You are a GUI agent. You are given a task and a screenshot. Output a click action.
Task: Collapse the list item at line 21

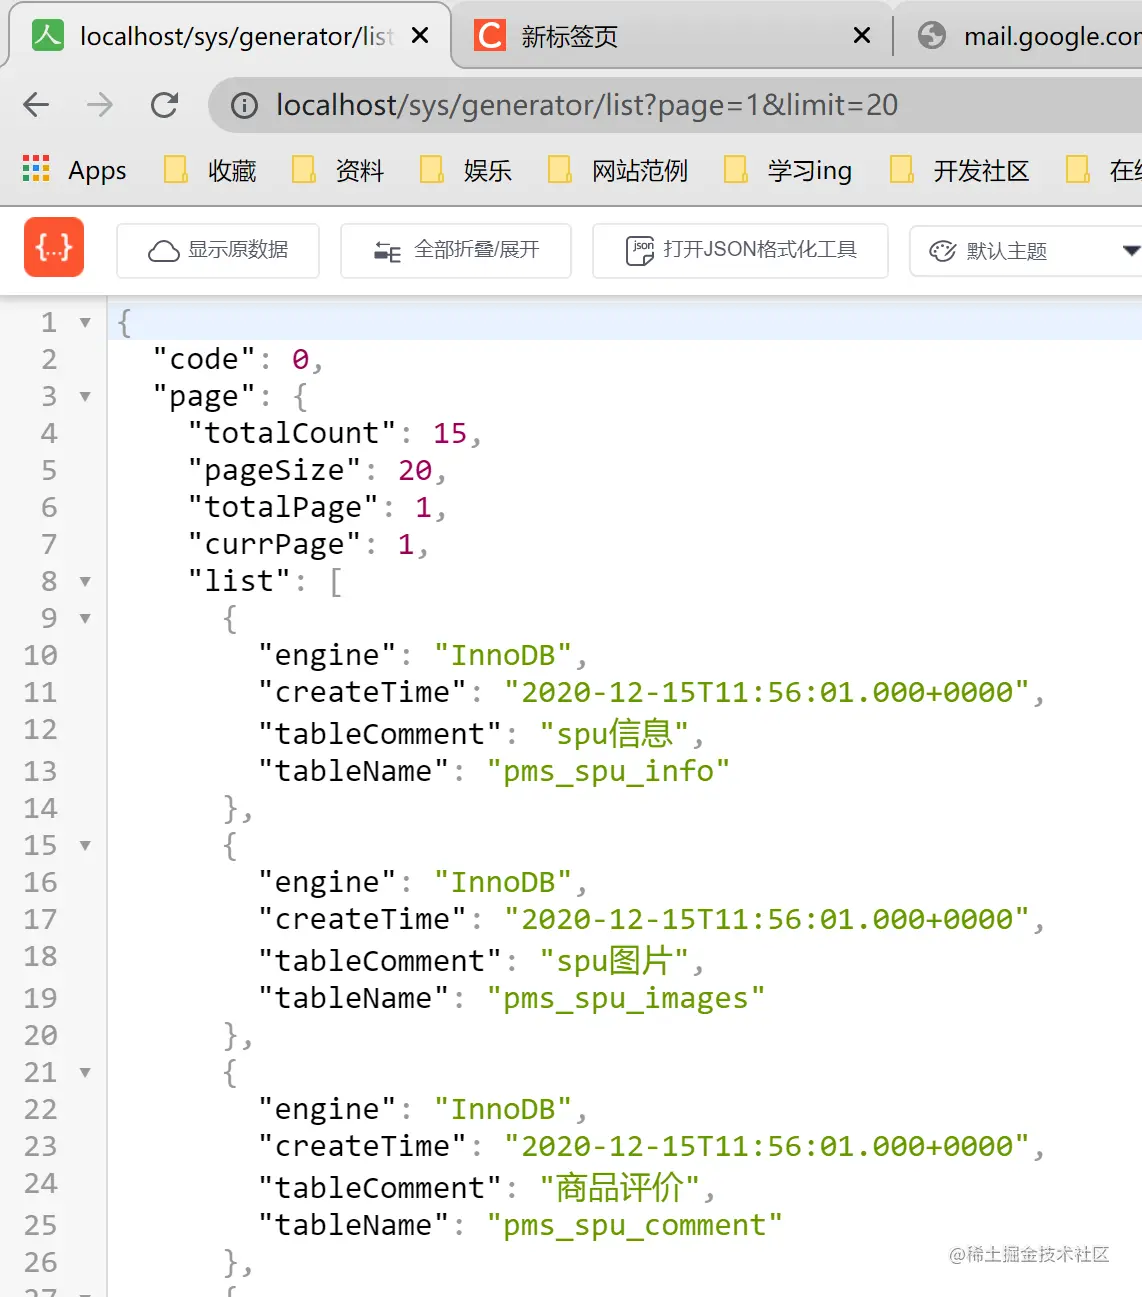pyautogui.click(x=85, y=1072)
